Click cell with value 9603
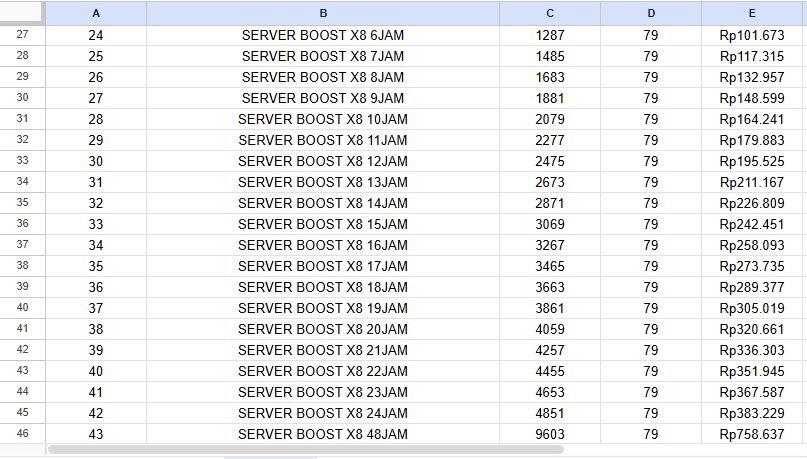 550,434
